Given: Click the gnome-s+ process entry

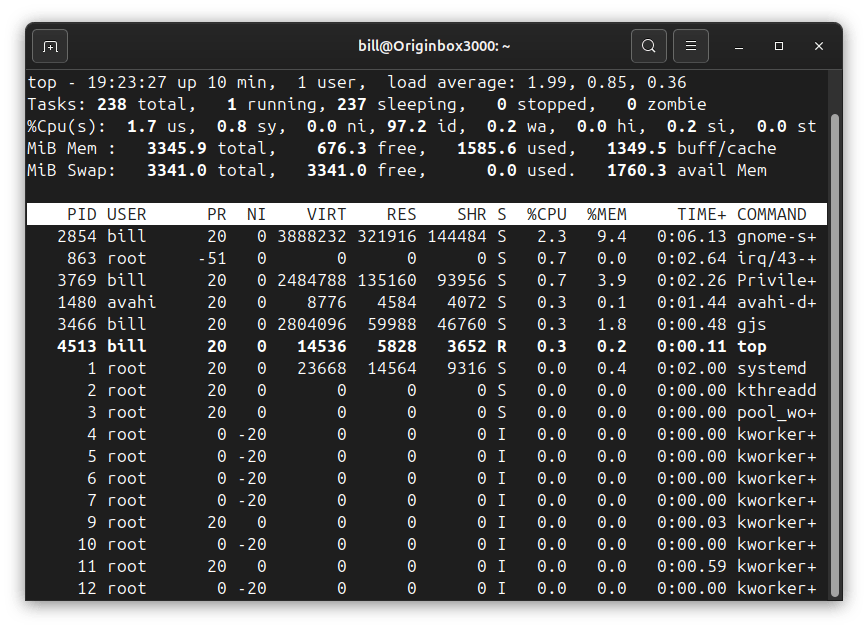Looking at the screenshot, I should click(776, 235).
